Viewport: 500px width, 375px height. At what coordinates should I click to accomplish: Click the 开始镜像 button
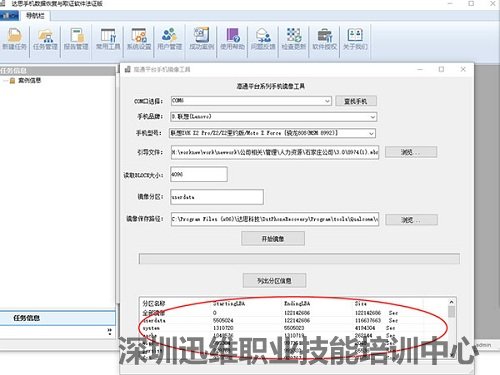click(x=273, y=239)
